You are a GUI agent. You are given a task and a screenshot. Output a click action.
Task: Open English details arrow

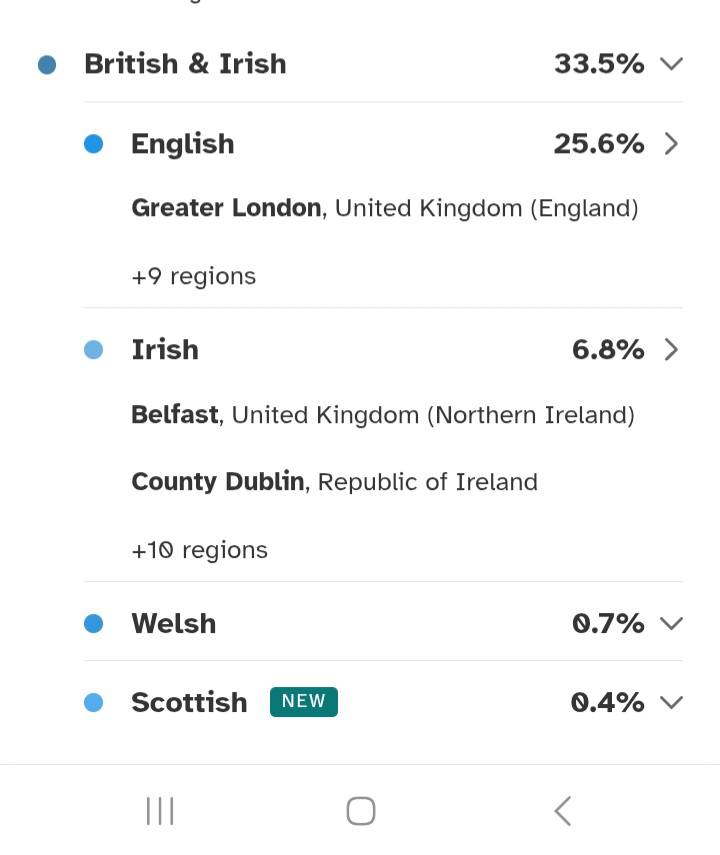coord(671,144)
